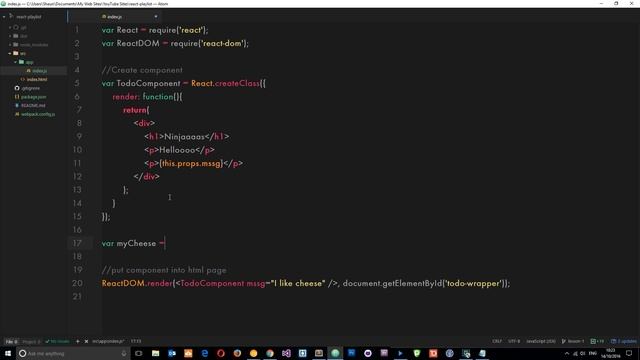Collapse the src folder arrow
This screenshot has width=640, height=360.
tap(10, 53)
